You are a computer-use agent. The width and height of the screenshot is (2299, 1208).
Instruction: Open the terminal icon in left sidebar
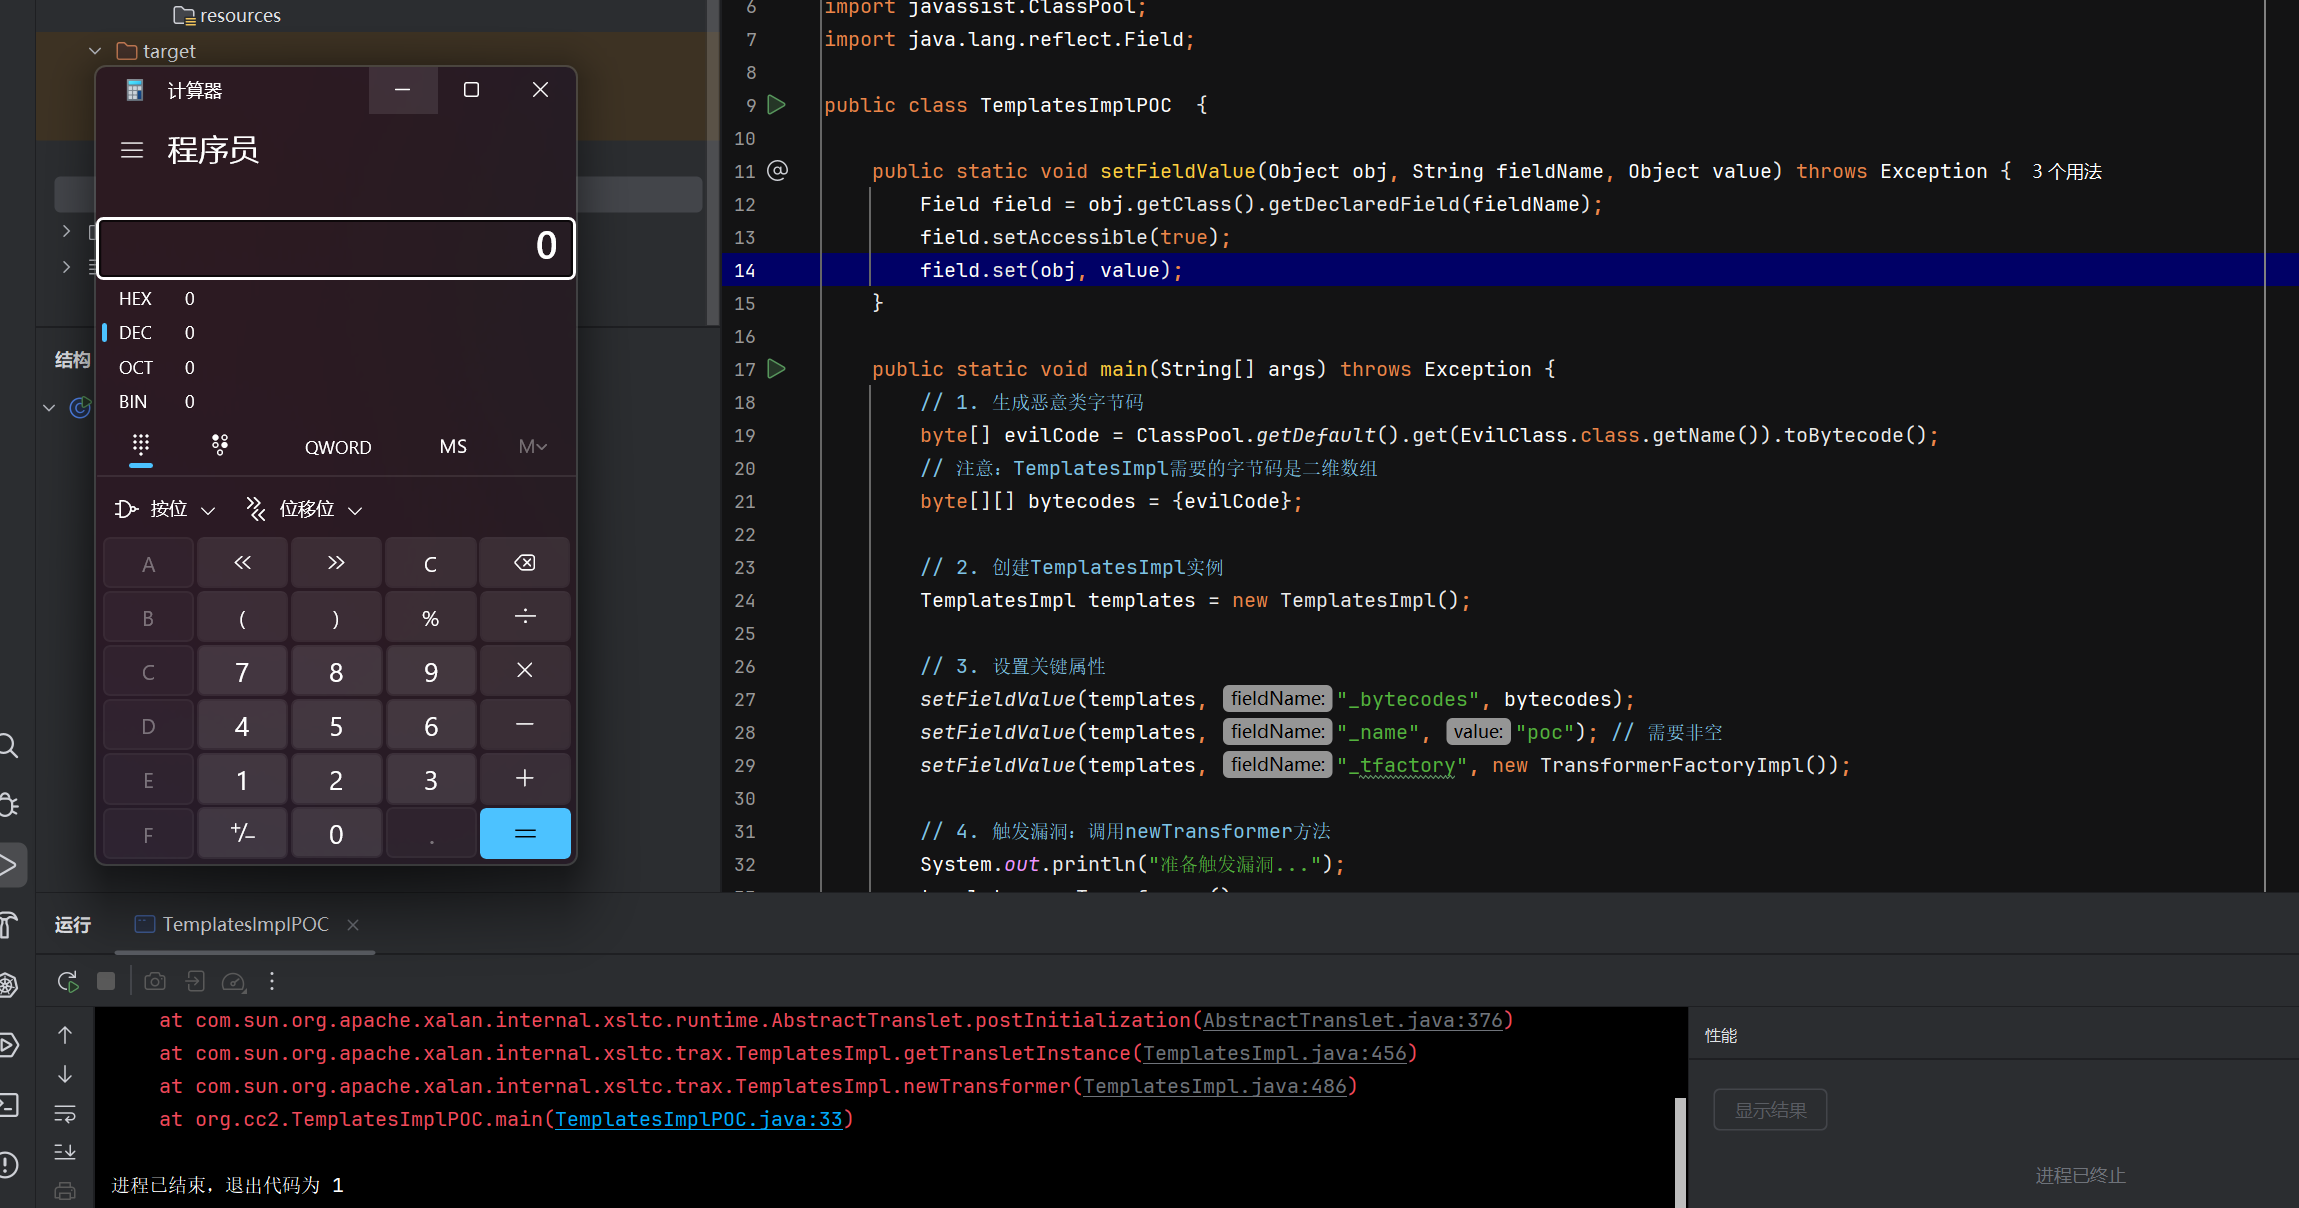click(9, 1105)
